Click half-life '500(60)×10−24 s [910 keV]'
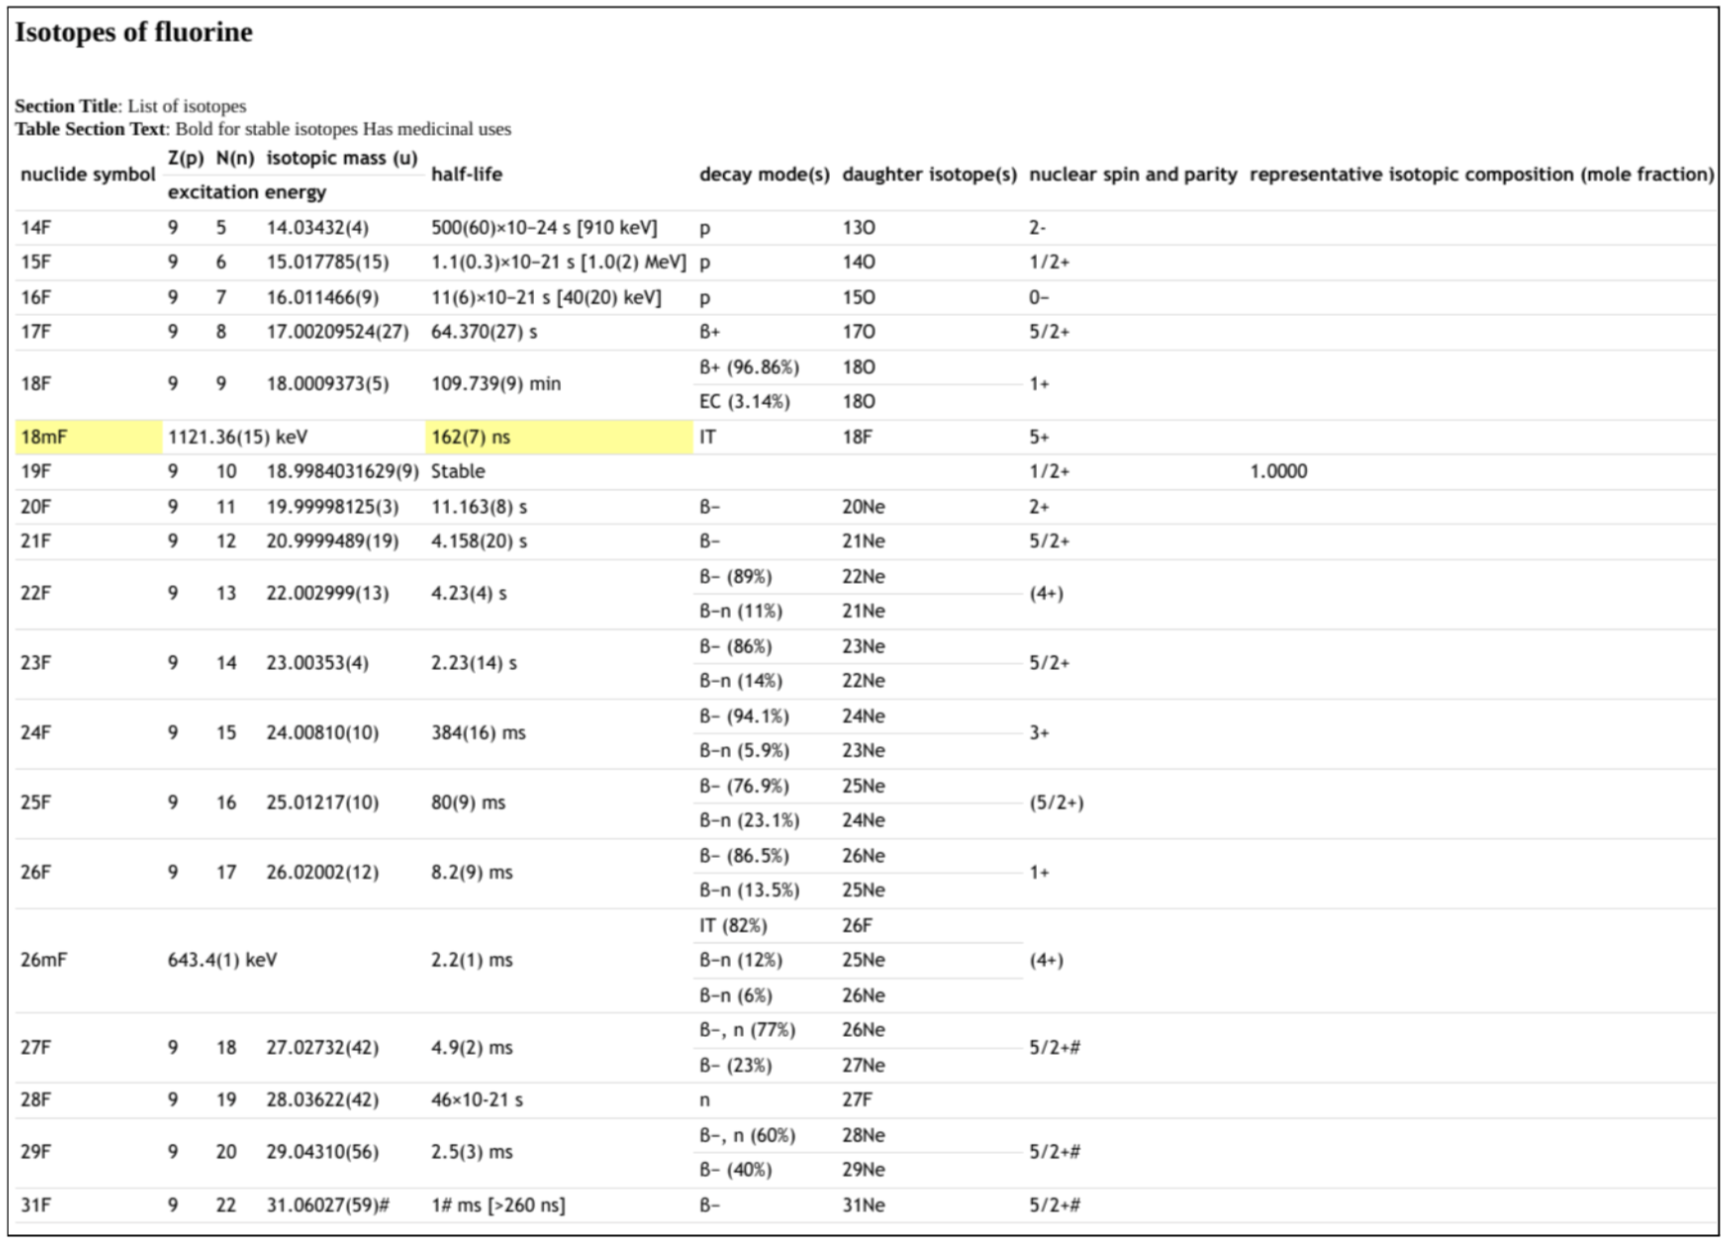The width and height of the screenshot is (1722, 1239). click(544, 228)
